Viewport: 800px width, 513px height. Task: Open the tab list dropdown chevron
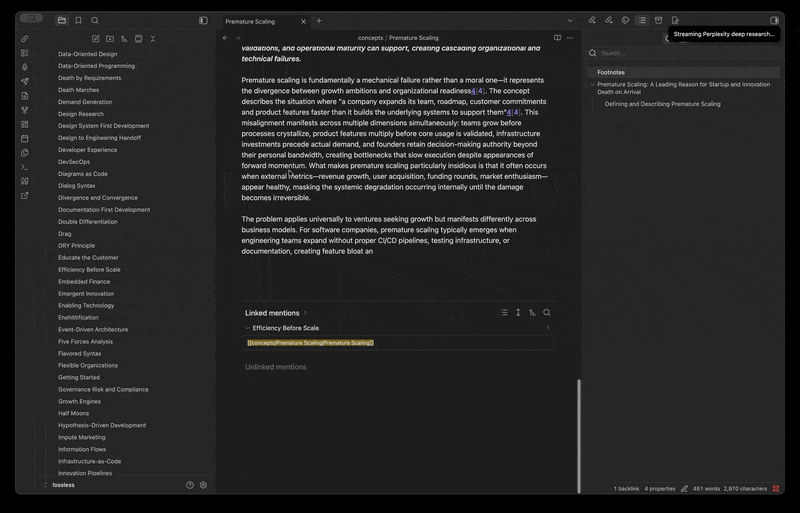pyautogui.click(x=570, y=20)
